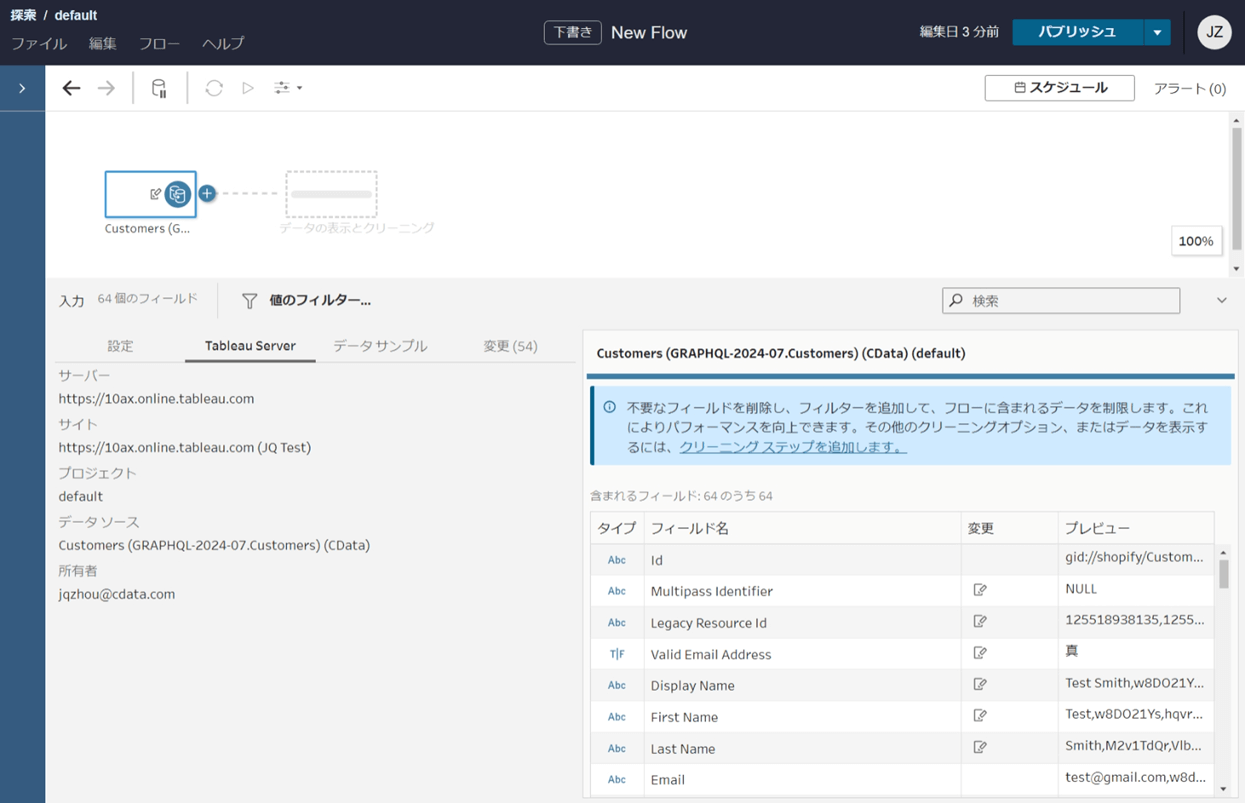1245x803 pixels.
Task: Click the add cleaning step link
Action: click(793, 447)
